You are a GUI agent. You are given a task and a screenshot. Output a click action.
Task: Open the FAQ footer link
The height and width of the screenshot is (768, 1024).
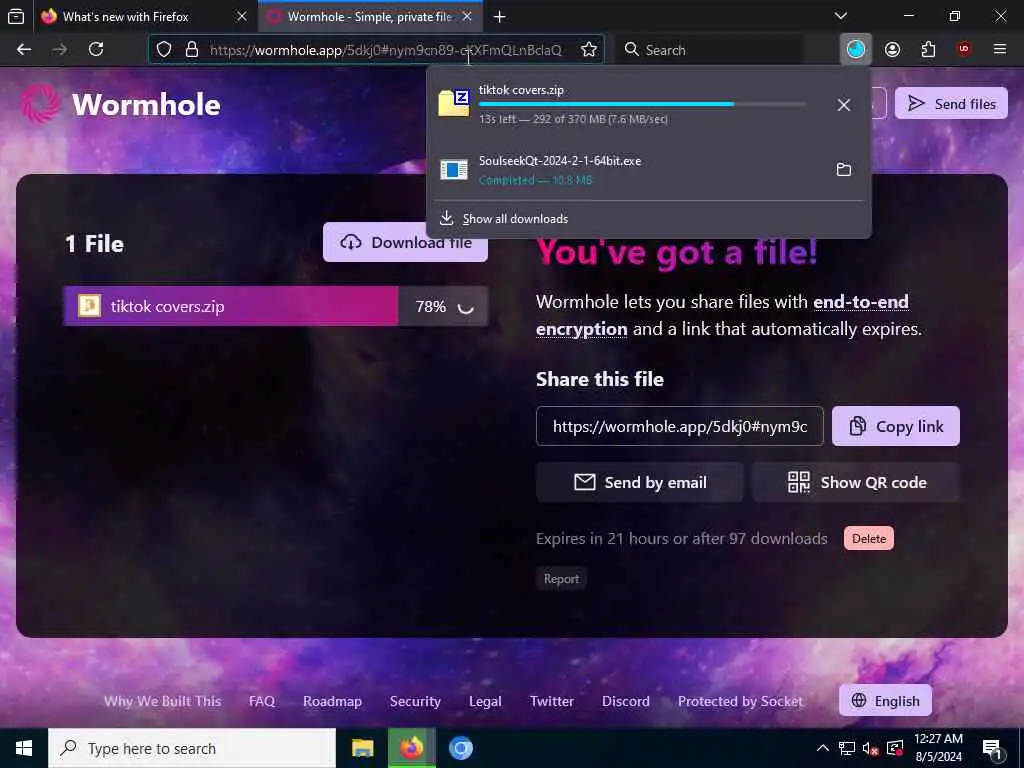pos(262,701)
